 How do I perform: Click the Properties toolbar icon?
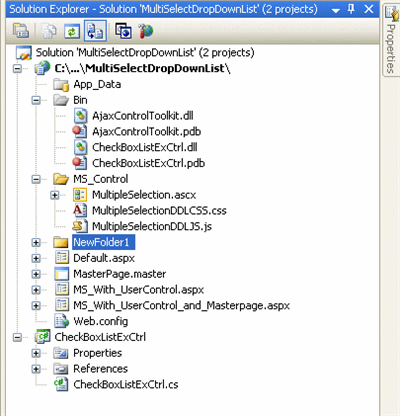point(21,31)
